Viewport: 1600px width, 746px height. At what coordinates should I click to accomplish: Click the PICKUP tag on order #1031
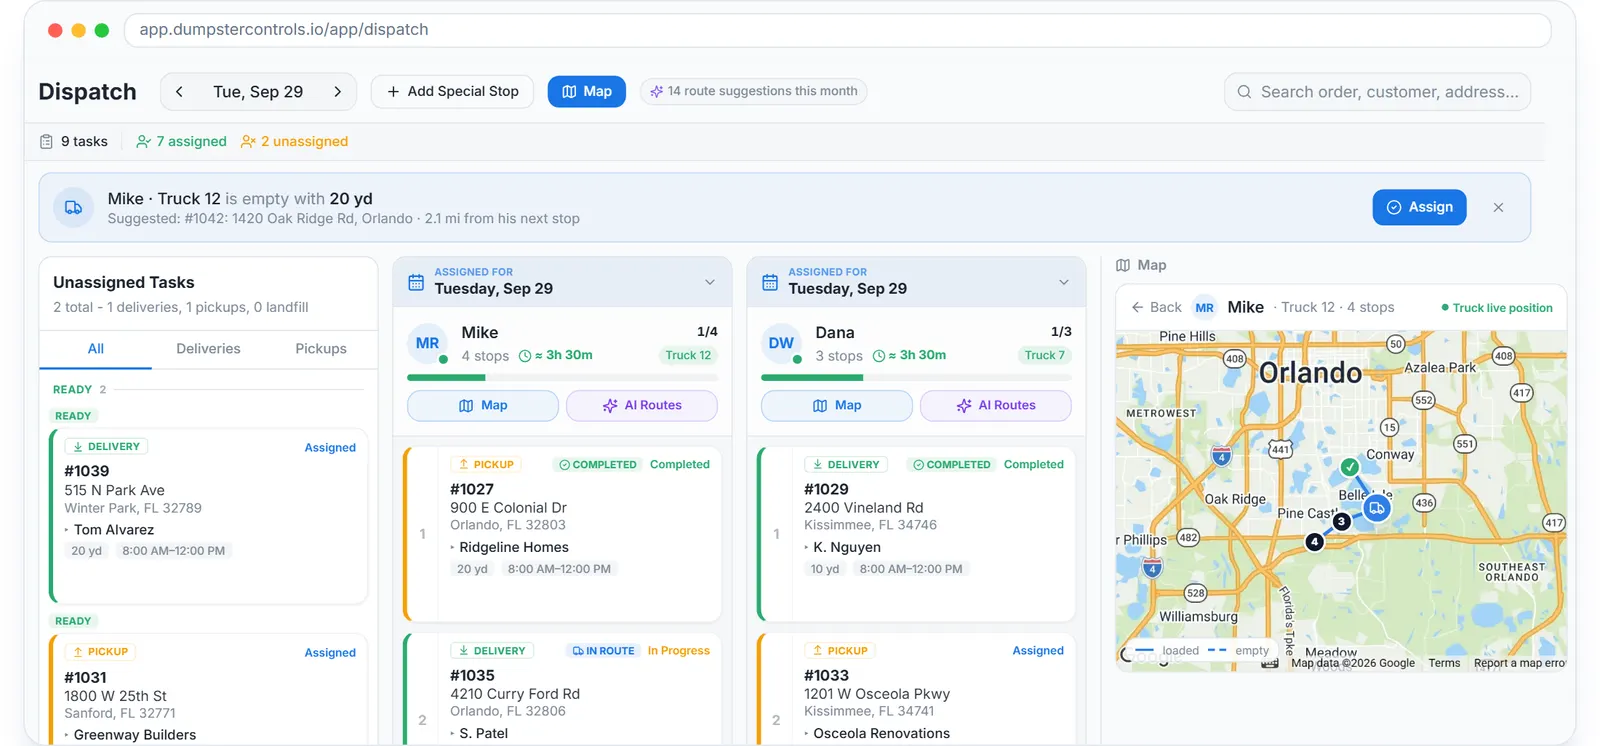[101, 652]
